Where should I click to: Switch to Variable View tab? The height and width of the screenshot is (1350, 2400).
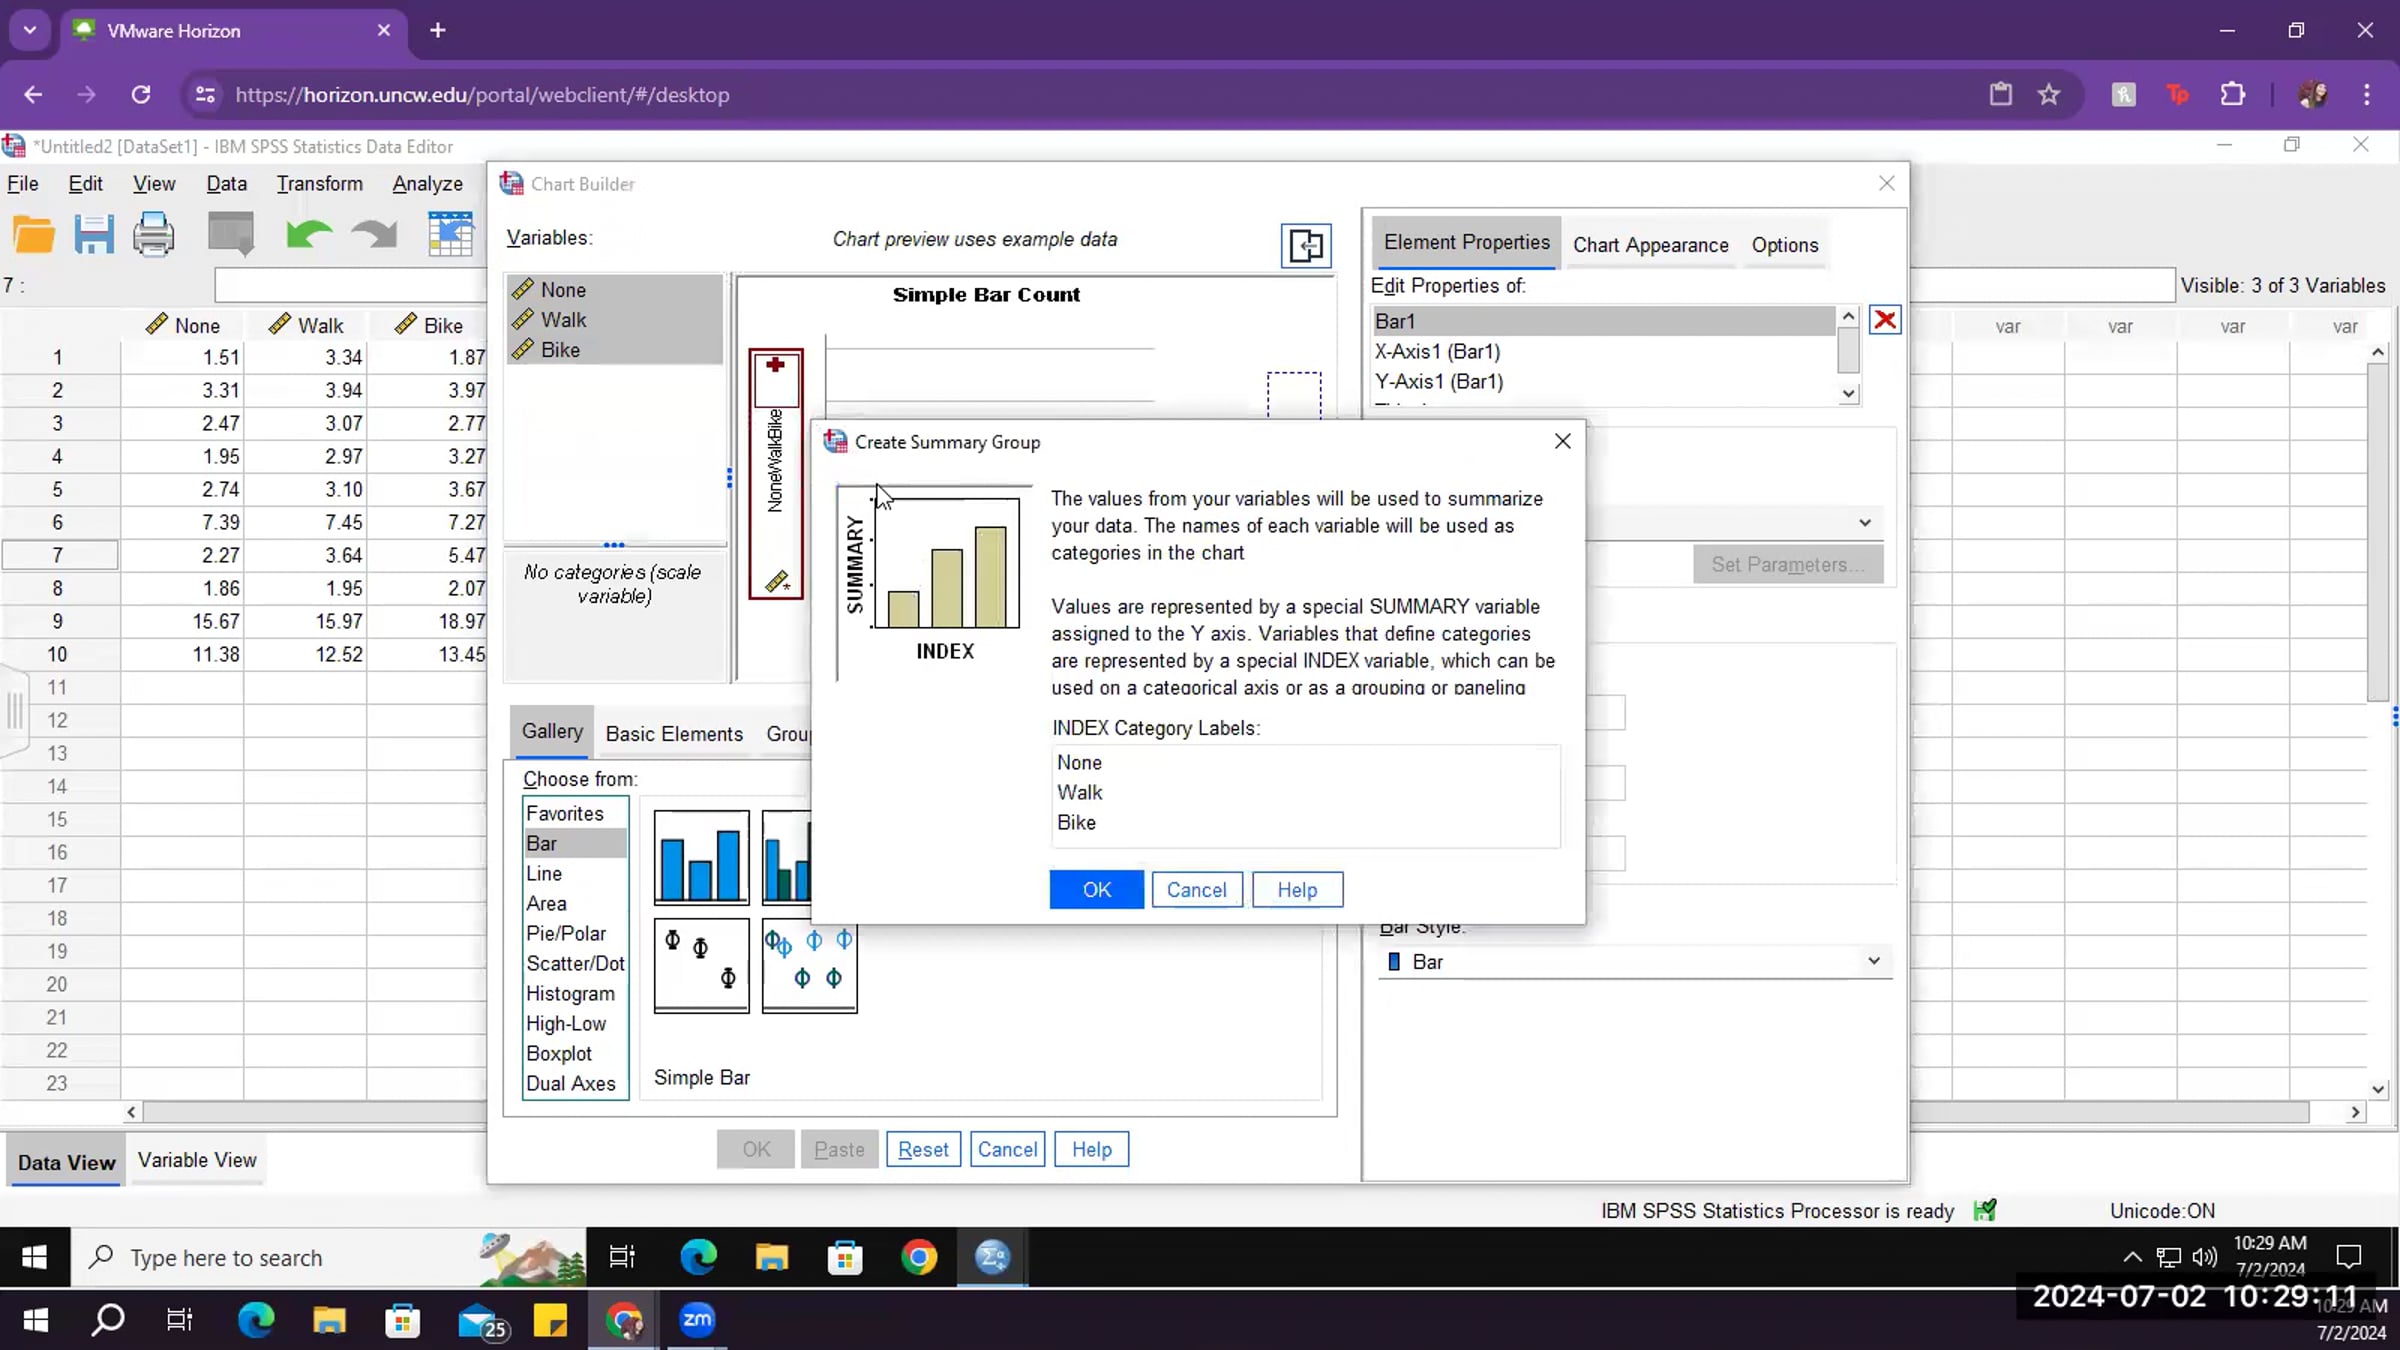click(x=197, y=1160)
